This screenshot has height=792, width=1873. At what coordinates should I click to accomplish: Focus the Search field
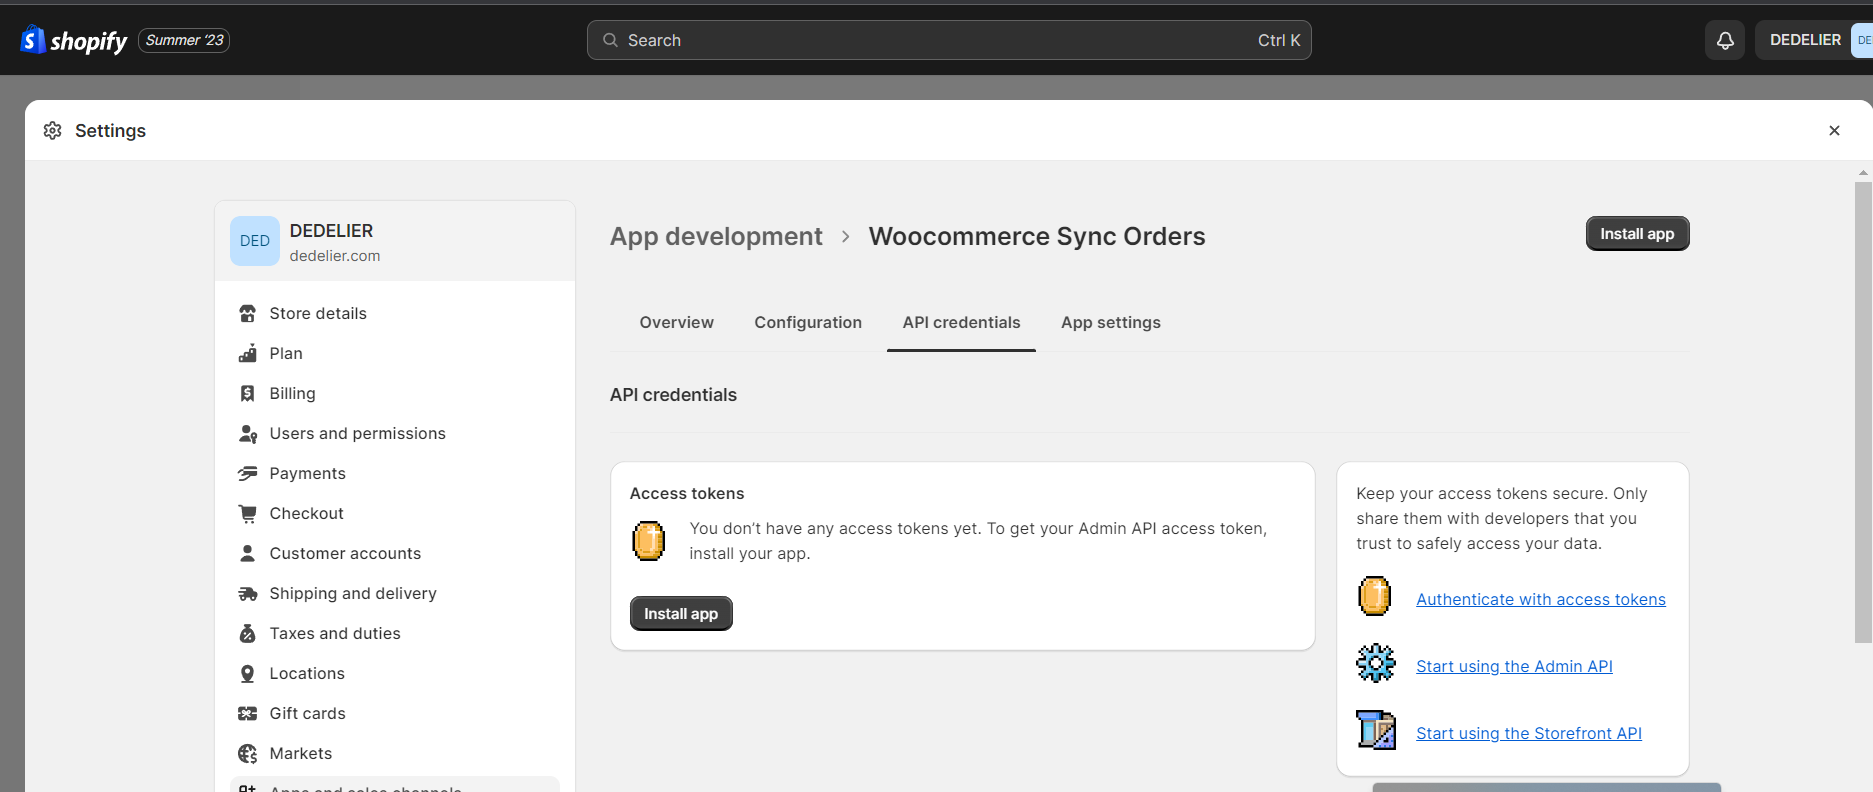pos(949,40)
